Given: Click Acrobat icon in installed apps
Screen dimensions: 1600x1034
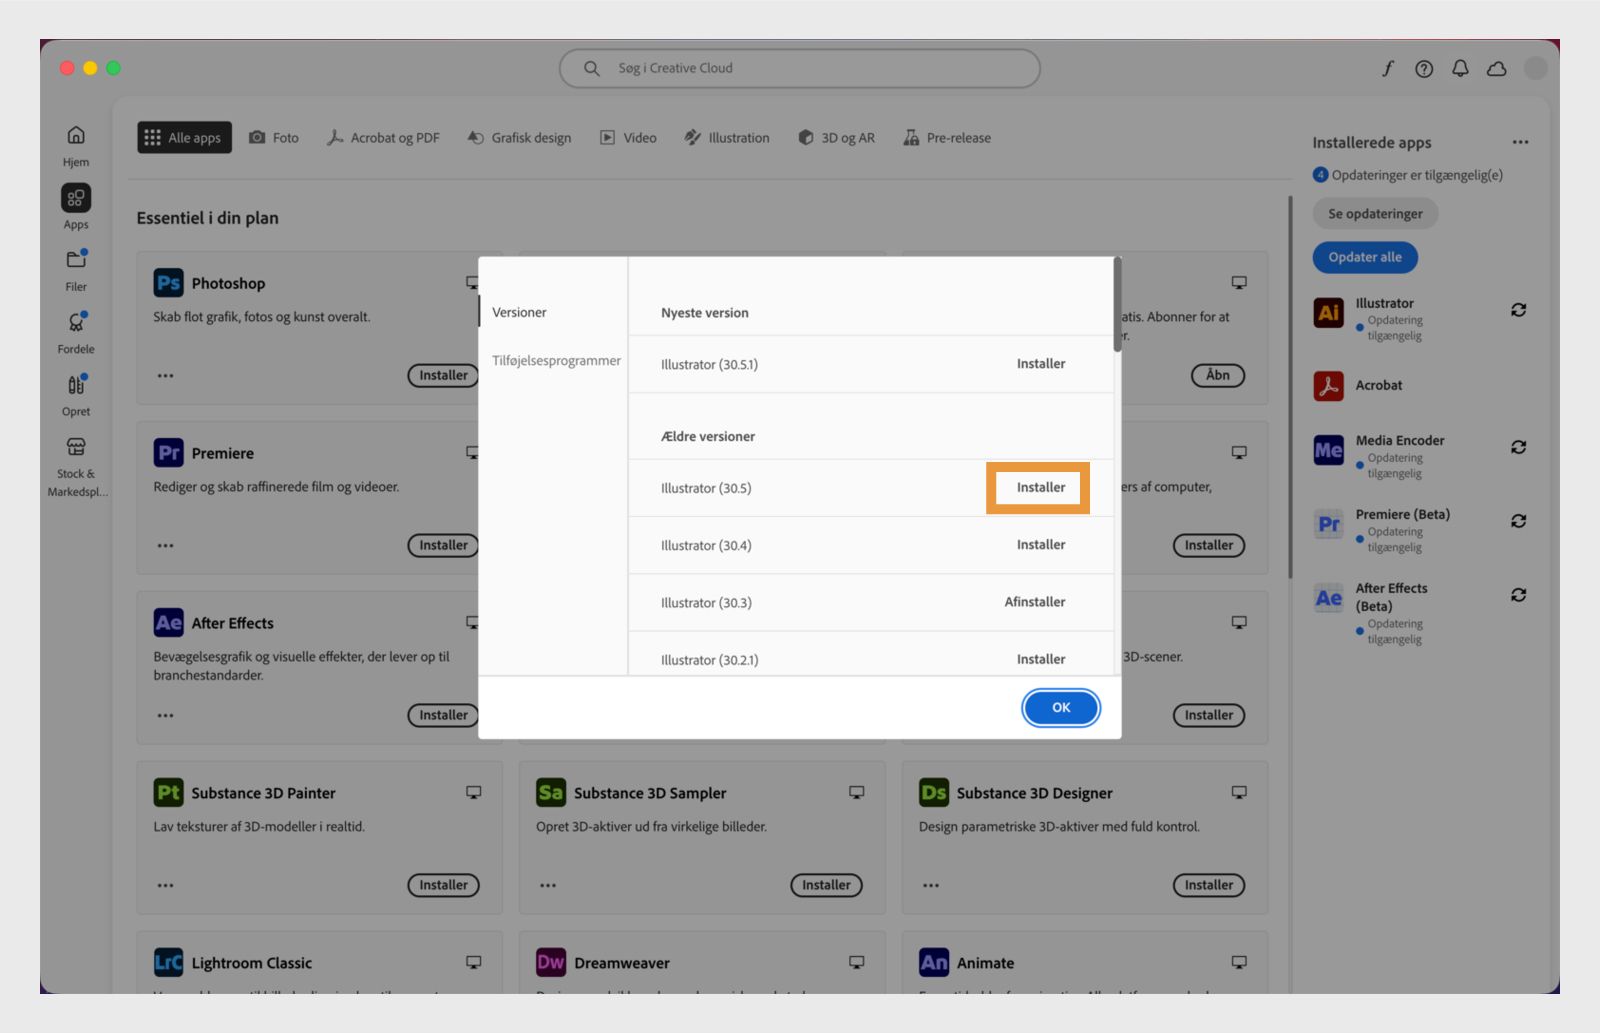Looking at the screenshot, I should pyautogui.click(x=1329, y=385).
